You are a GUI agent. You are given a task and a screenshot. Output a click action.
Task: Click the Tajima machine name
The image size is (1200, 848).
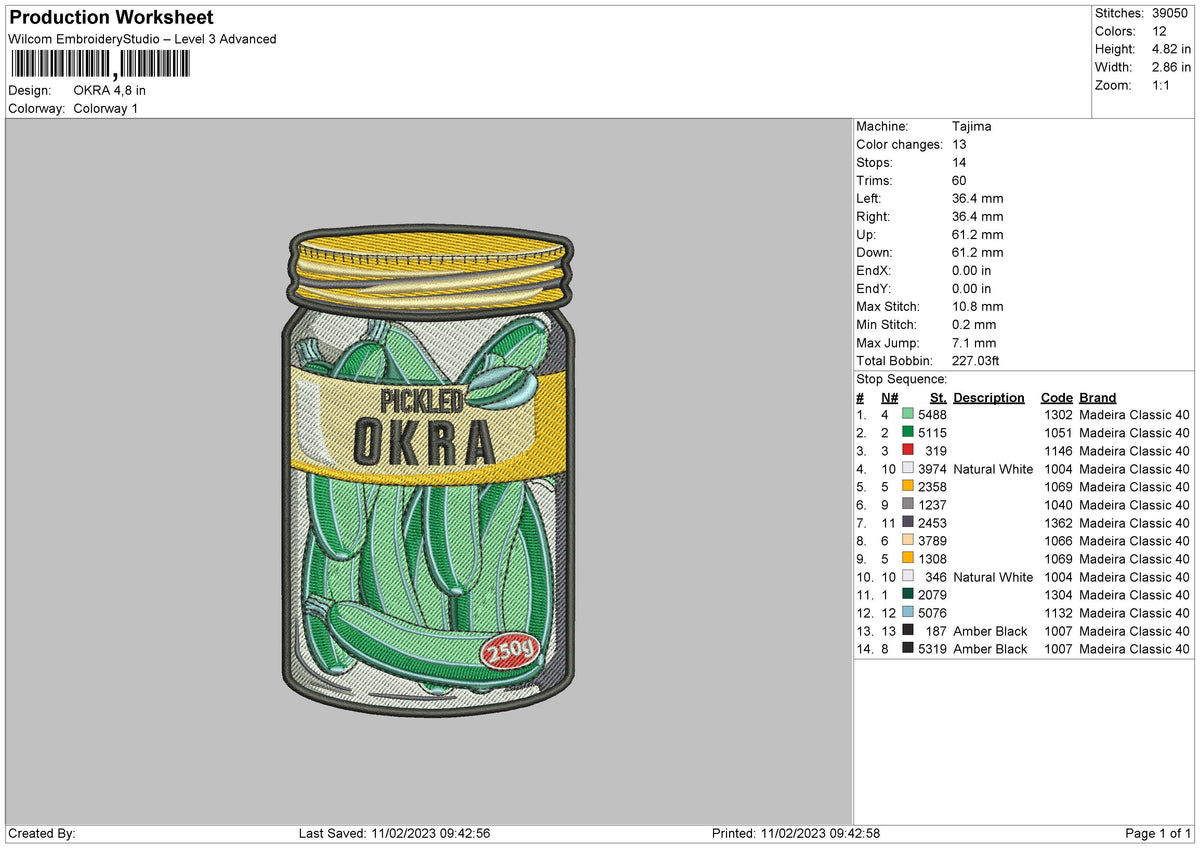tap(972, 126)
